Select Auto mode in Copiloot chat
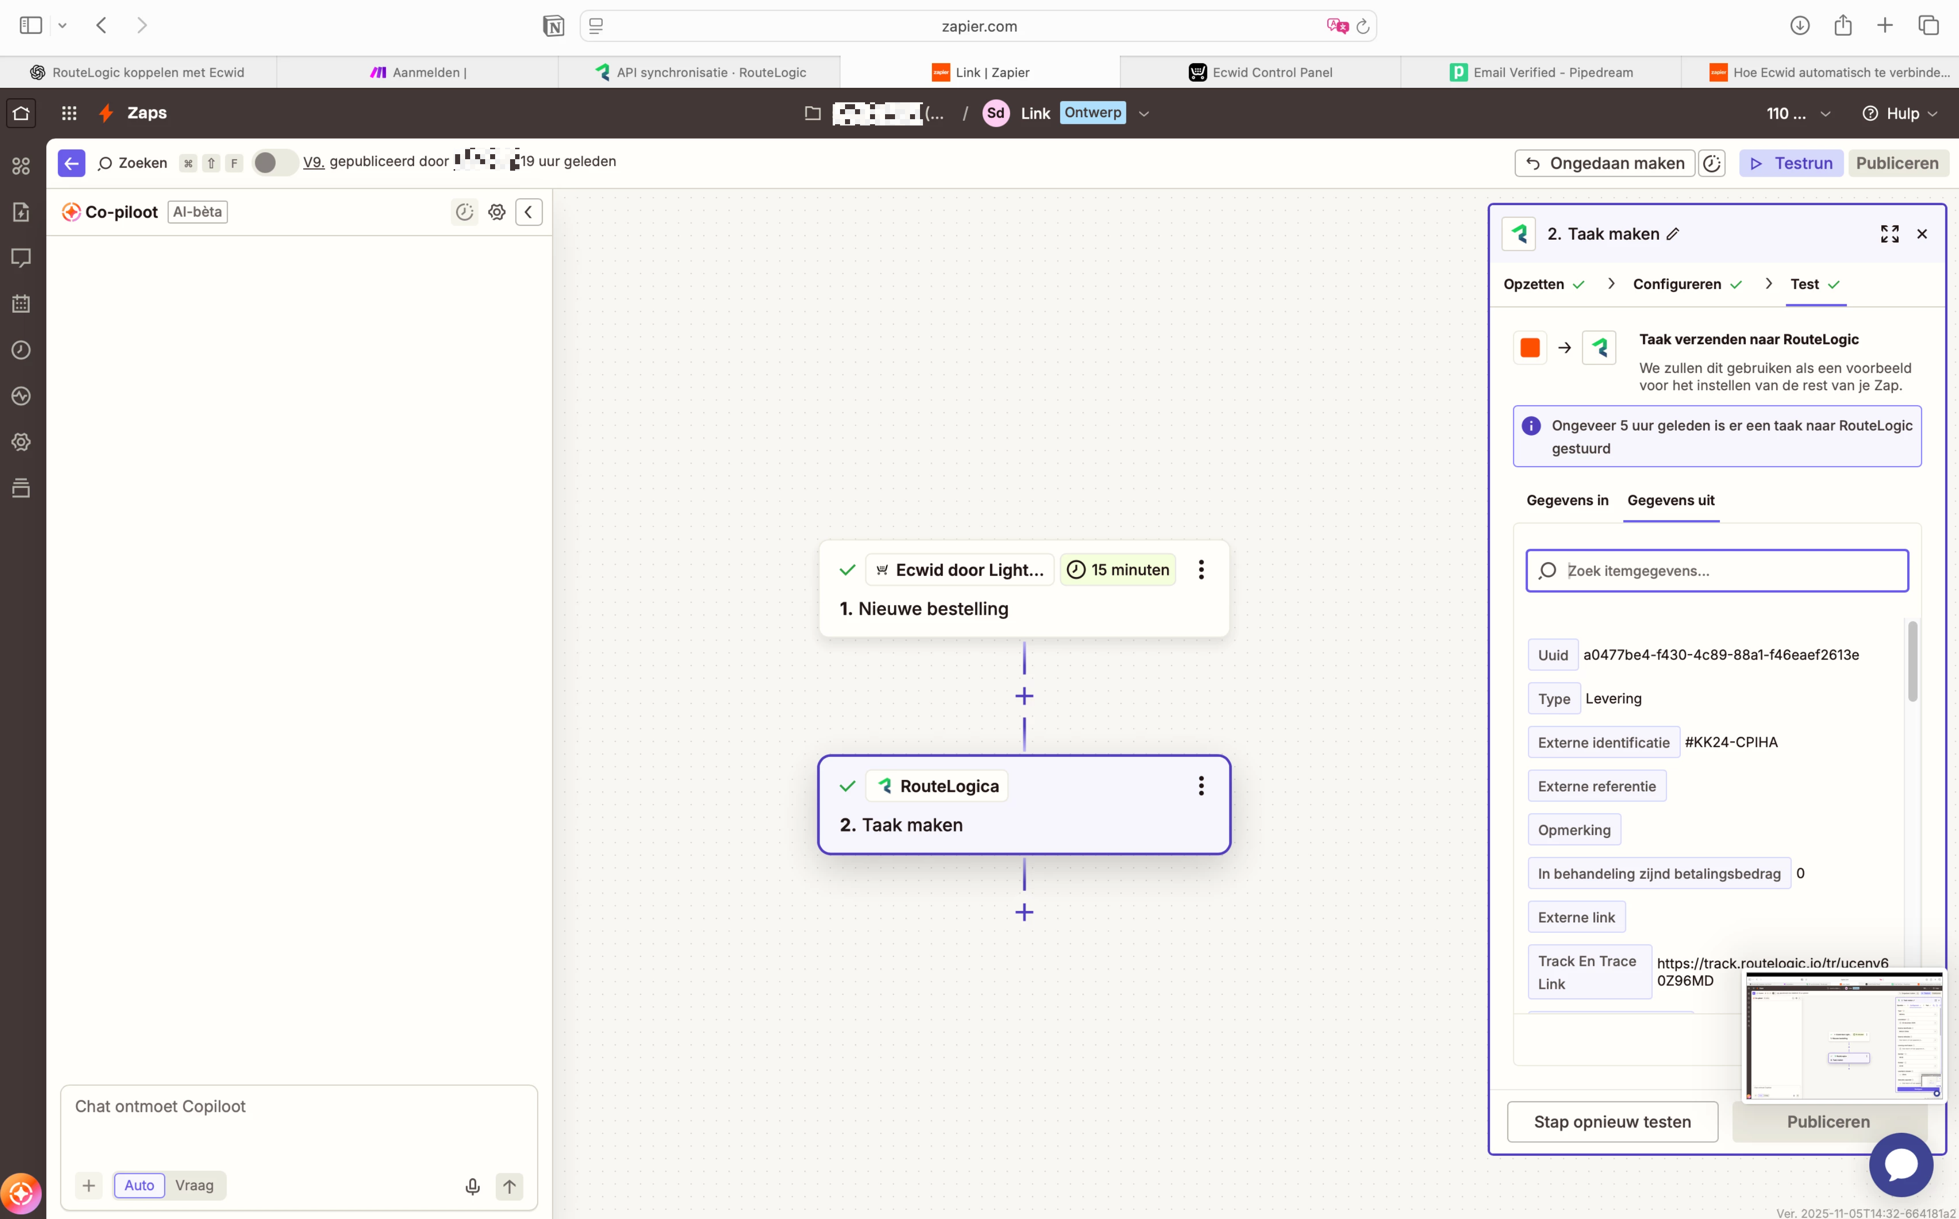Image resolution: width=1959 pixels, height=1219 pixels. pyautogui.click(x=139, y=1185)
